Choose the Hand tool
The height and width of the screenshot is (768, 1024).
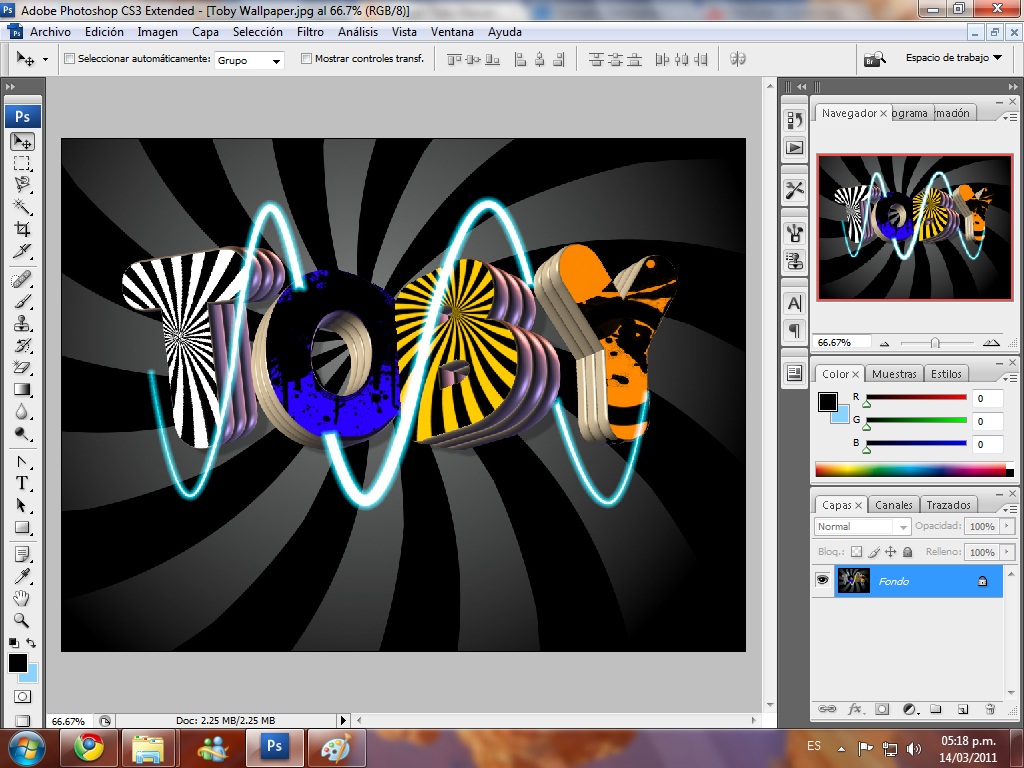(x=22, y=598)
